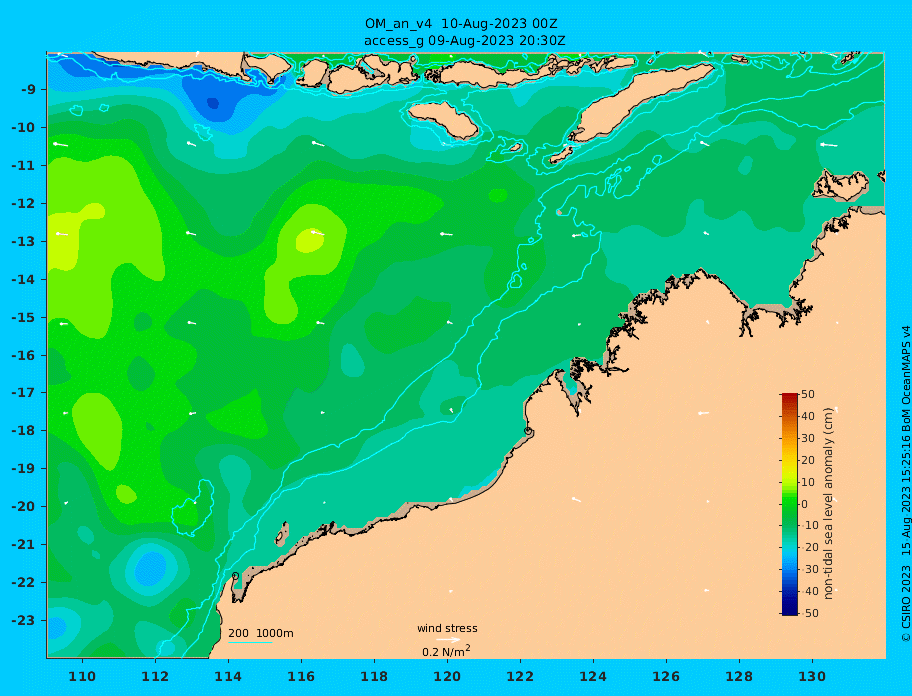The image size is (912, 696).
Task: Click the latitude label -17
Action: [23, 393]
